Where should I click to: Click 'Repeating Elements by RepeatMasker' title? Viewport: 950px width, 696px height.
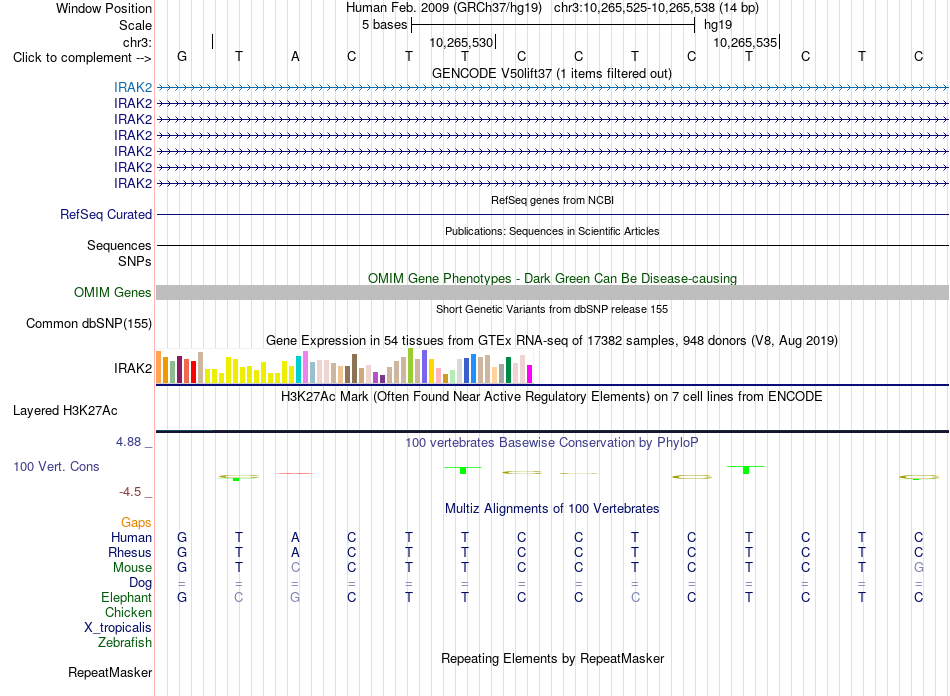click(x=553, y=658)
